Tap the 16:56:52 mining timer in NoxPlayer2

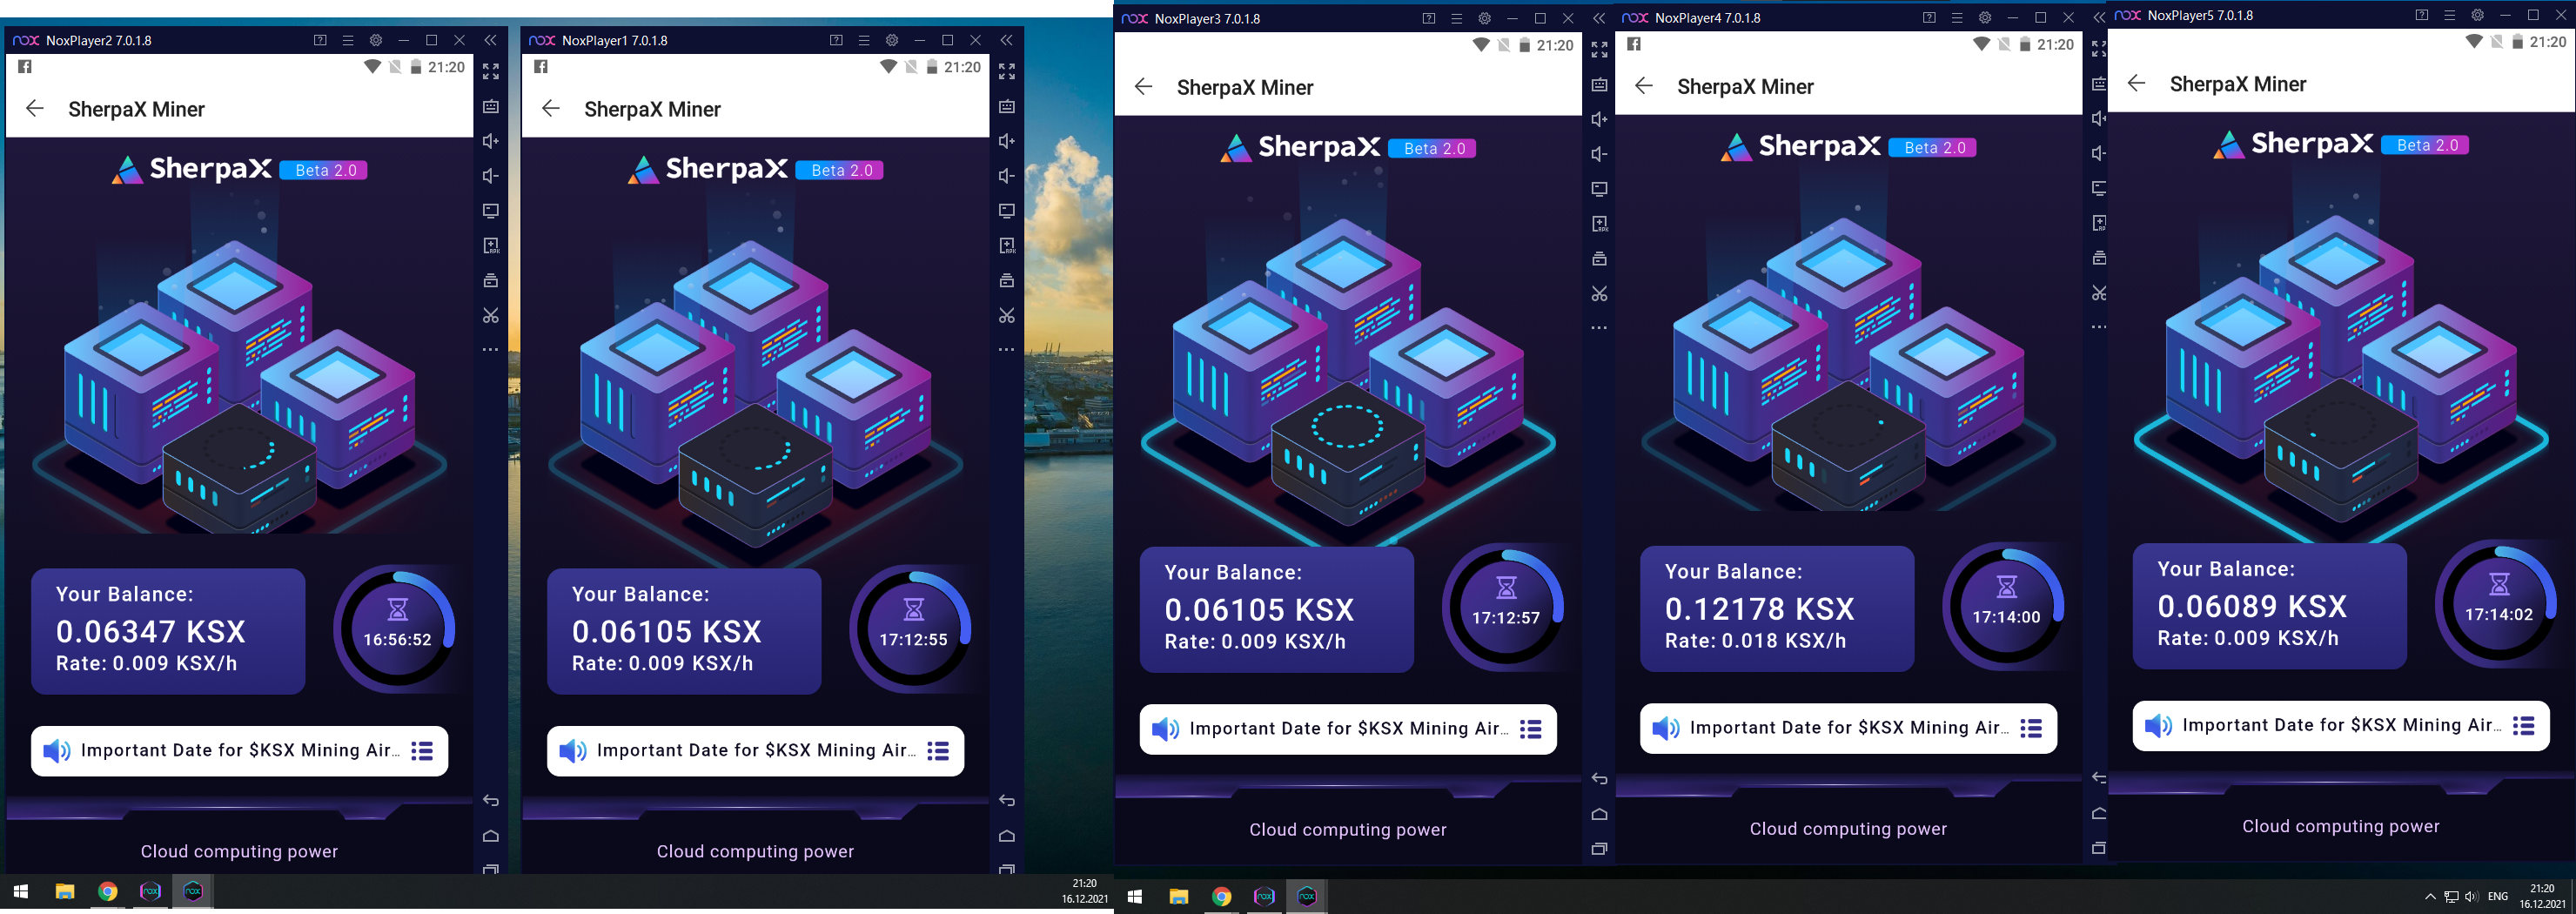pyautogui.click(x=397, y=629)
